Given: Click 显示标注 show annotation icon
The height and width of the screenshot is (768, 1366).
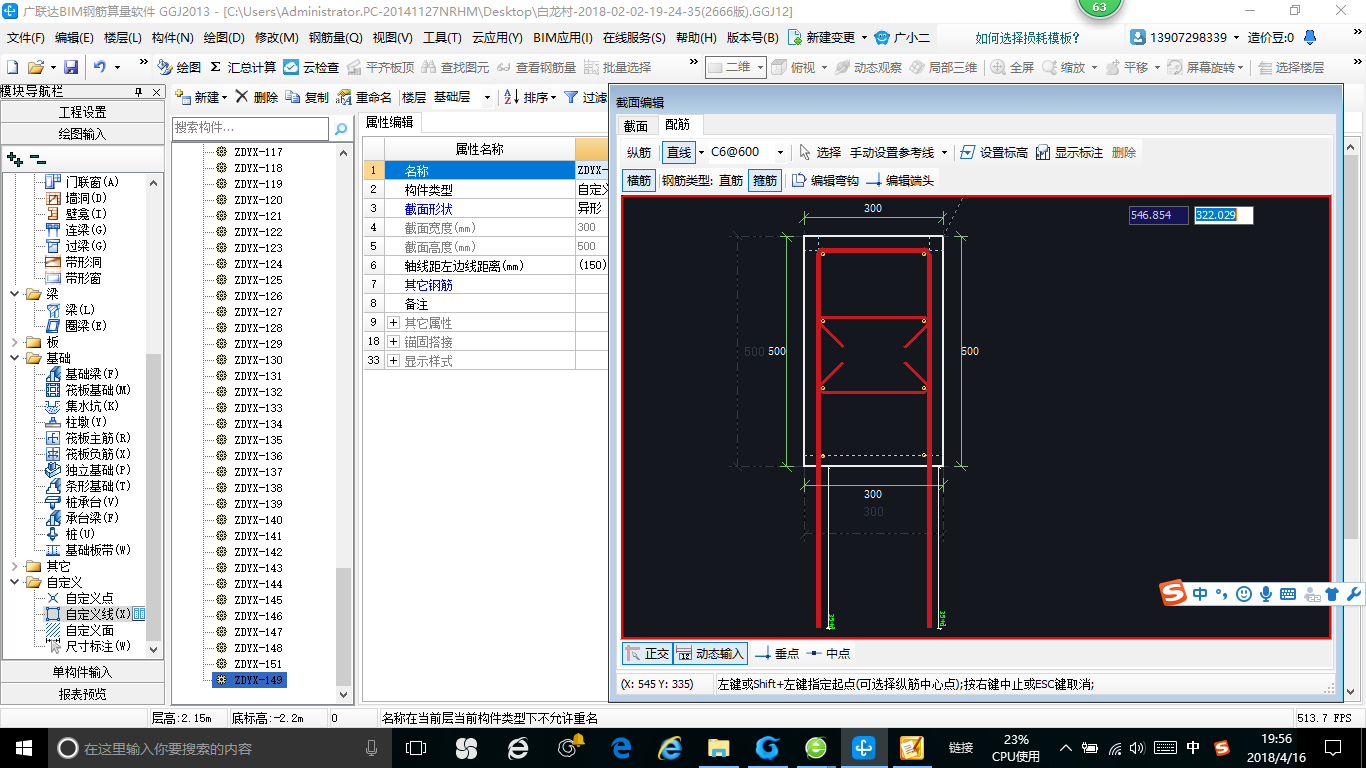Looking at the screenshot, I should [x=1069, y=153].
